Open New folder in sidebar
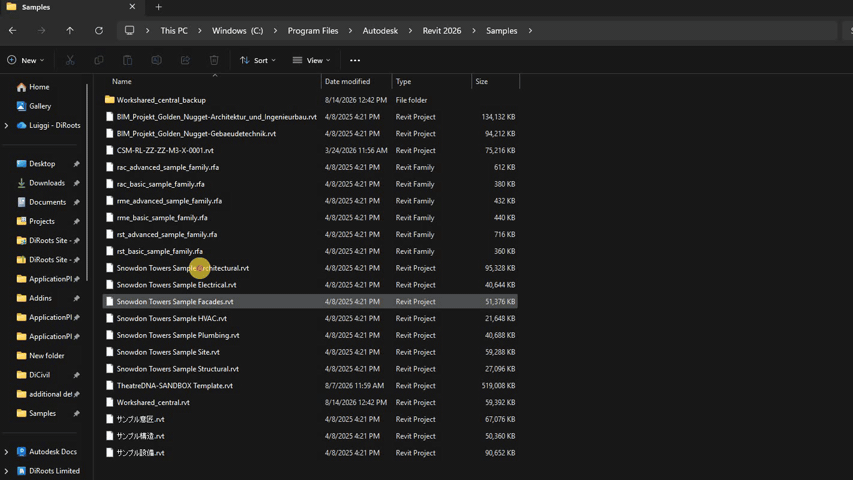The width and height of the screenshot is (853, 480). click(x=41, y=356)
